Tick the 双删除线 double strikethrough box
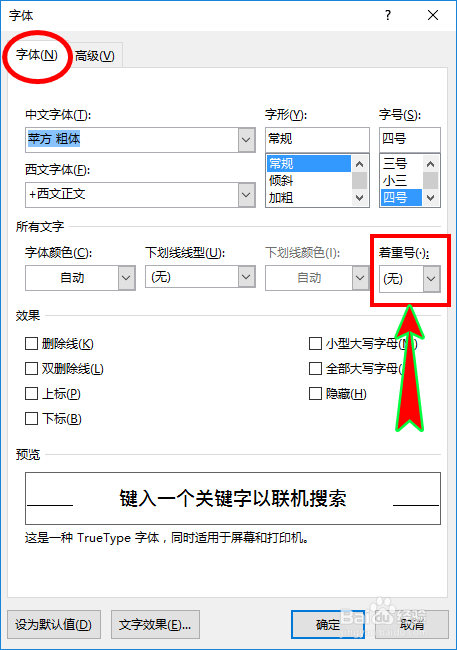Screen dimensions: 457x650 [x=32, y=369]
